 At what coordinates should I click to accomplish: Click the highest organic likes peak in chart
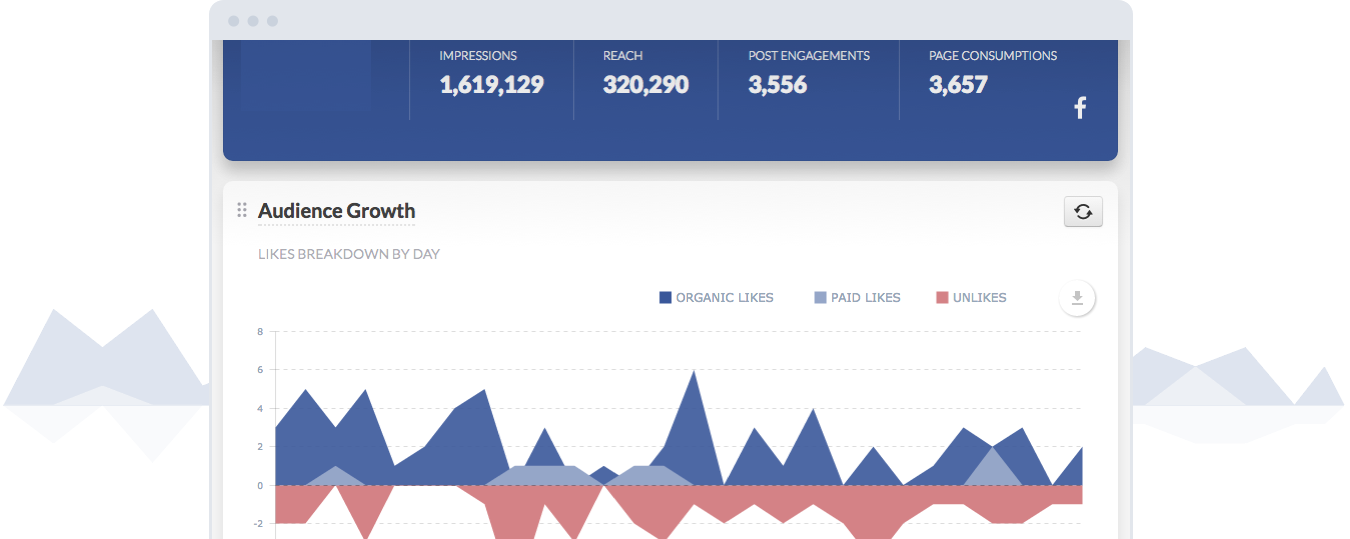[x=693, y=374]
